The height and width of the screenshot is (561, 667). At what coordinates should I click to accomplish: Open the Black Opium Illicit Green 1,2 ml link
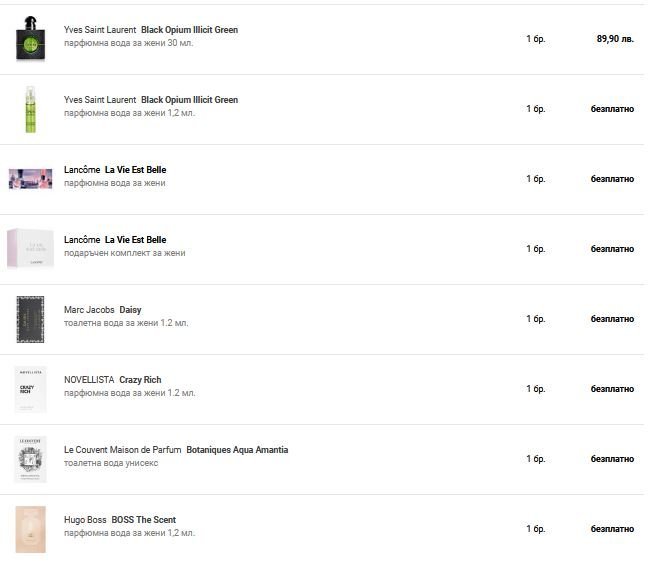pyautogui.click(x=189, y=100)
